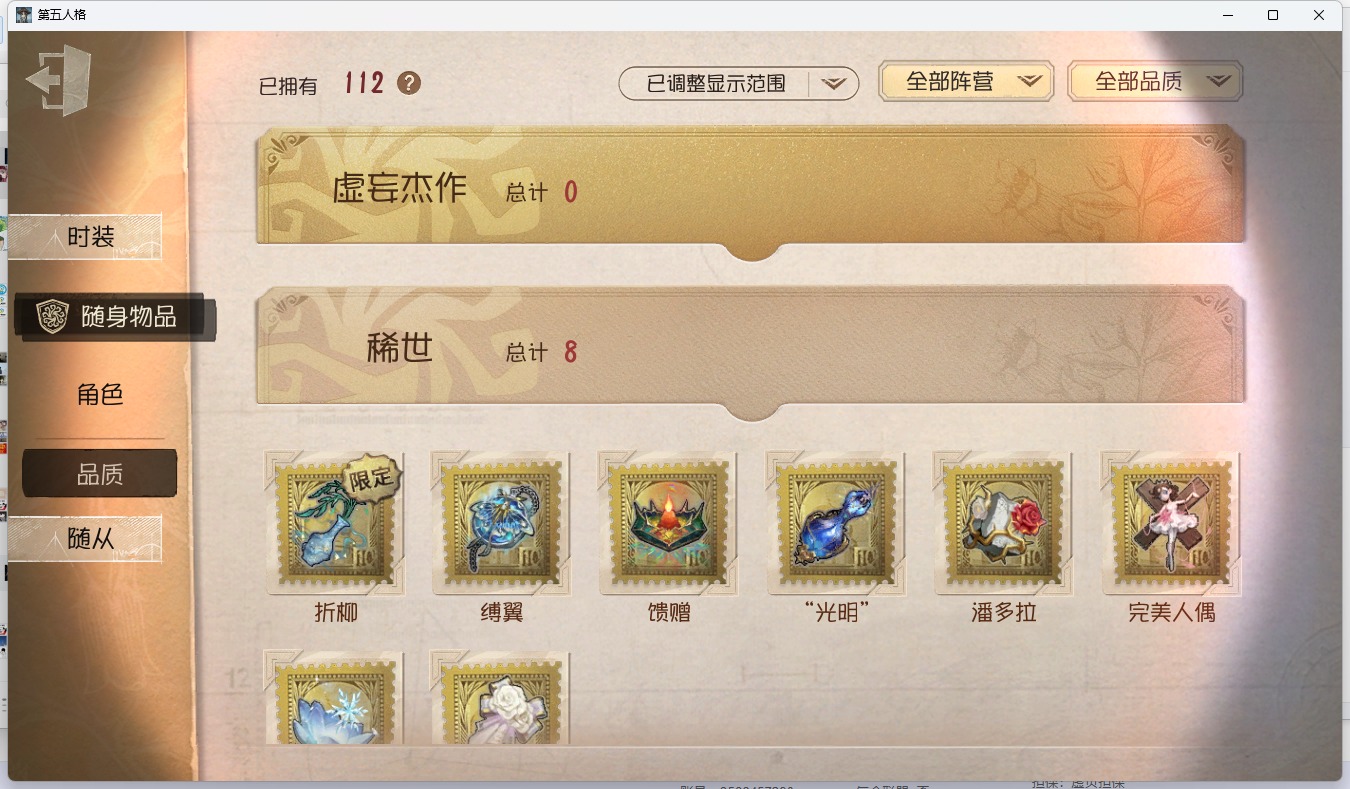The image size is (1350, 789).
Task: Click the exit door icon at top-left
Action: (x=59, y=80)
